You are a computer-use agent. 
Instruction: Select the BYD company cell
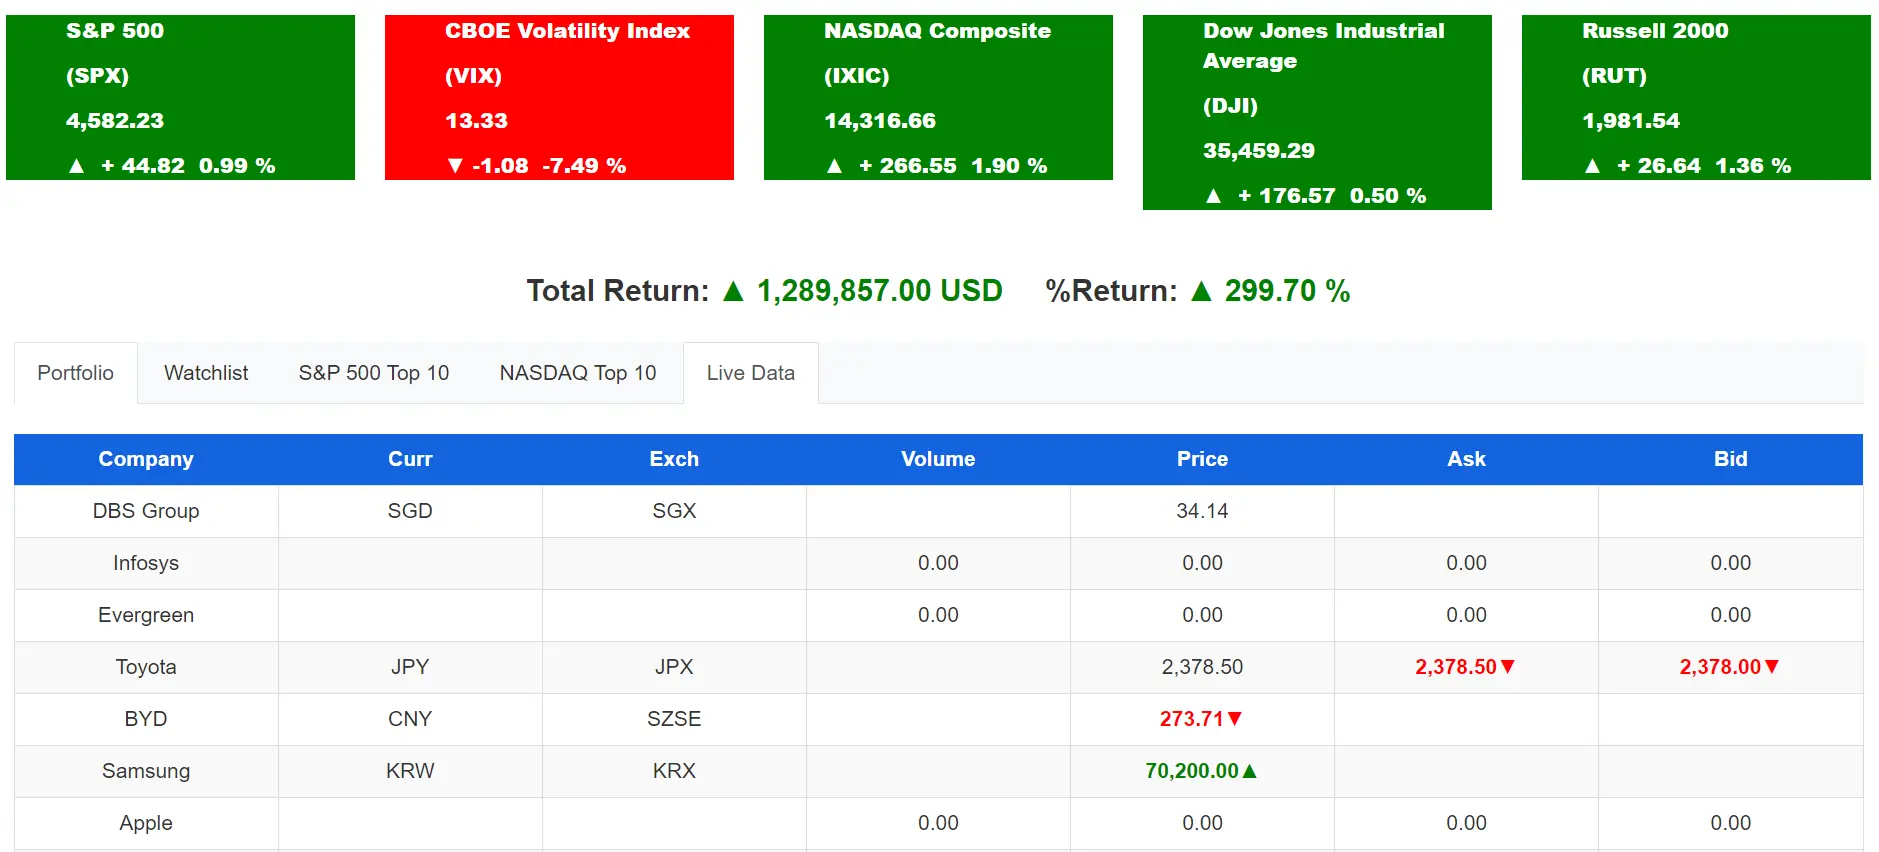146,719
